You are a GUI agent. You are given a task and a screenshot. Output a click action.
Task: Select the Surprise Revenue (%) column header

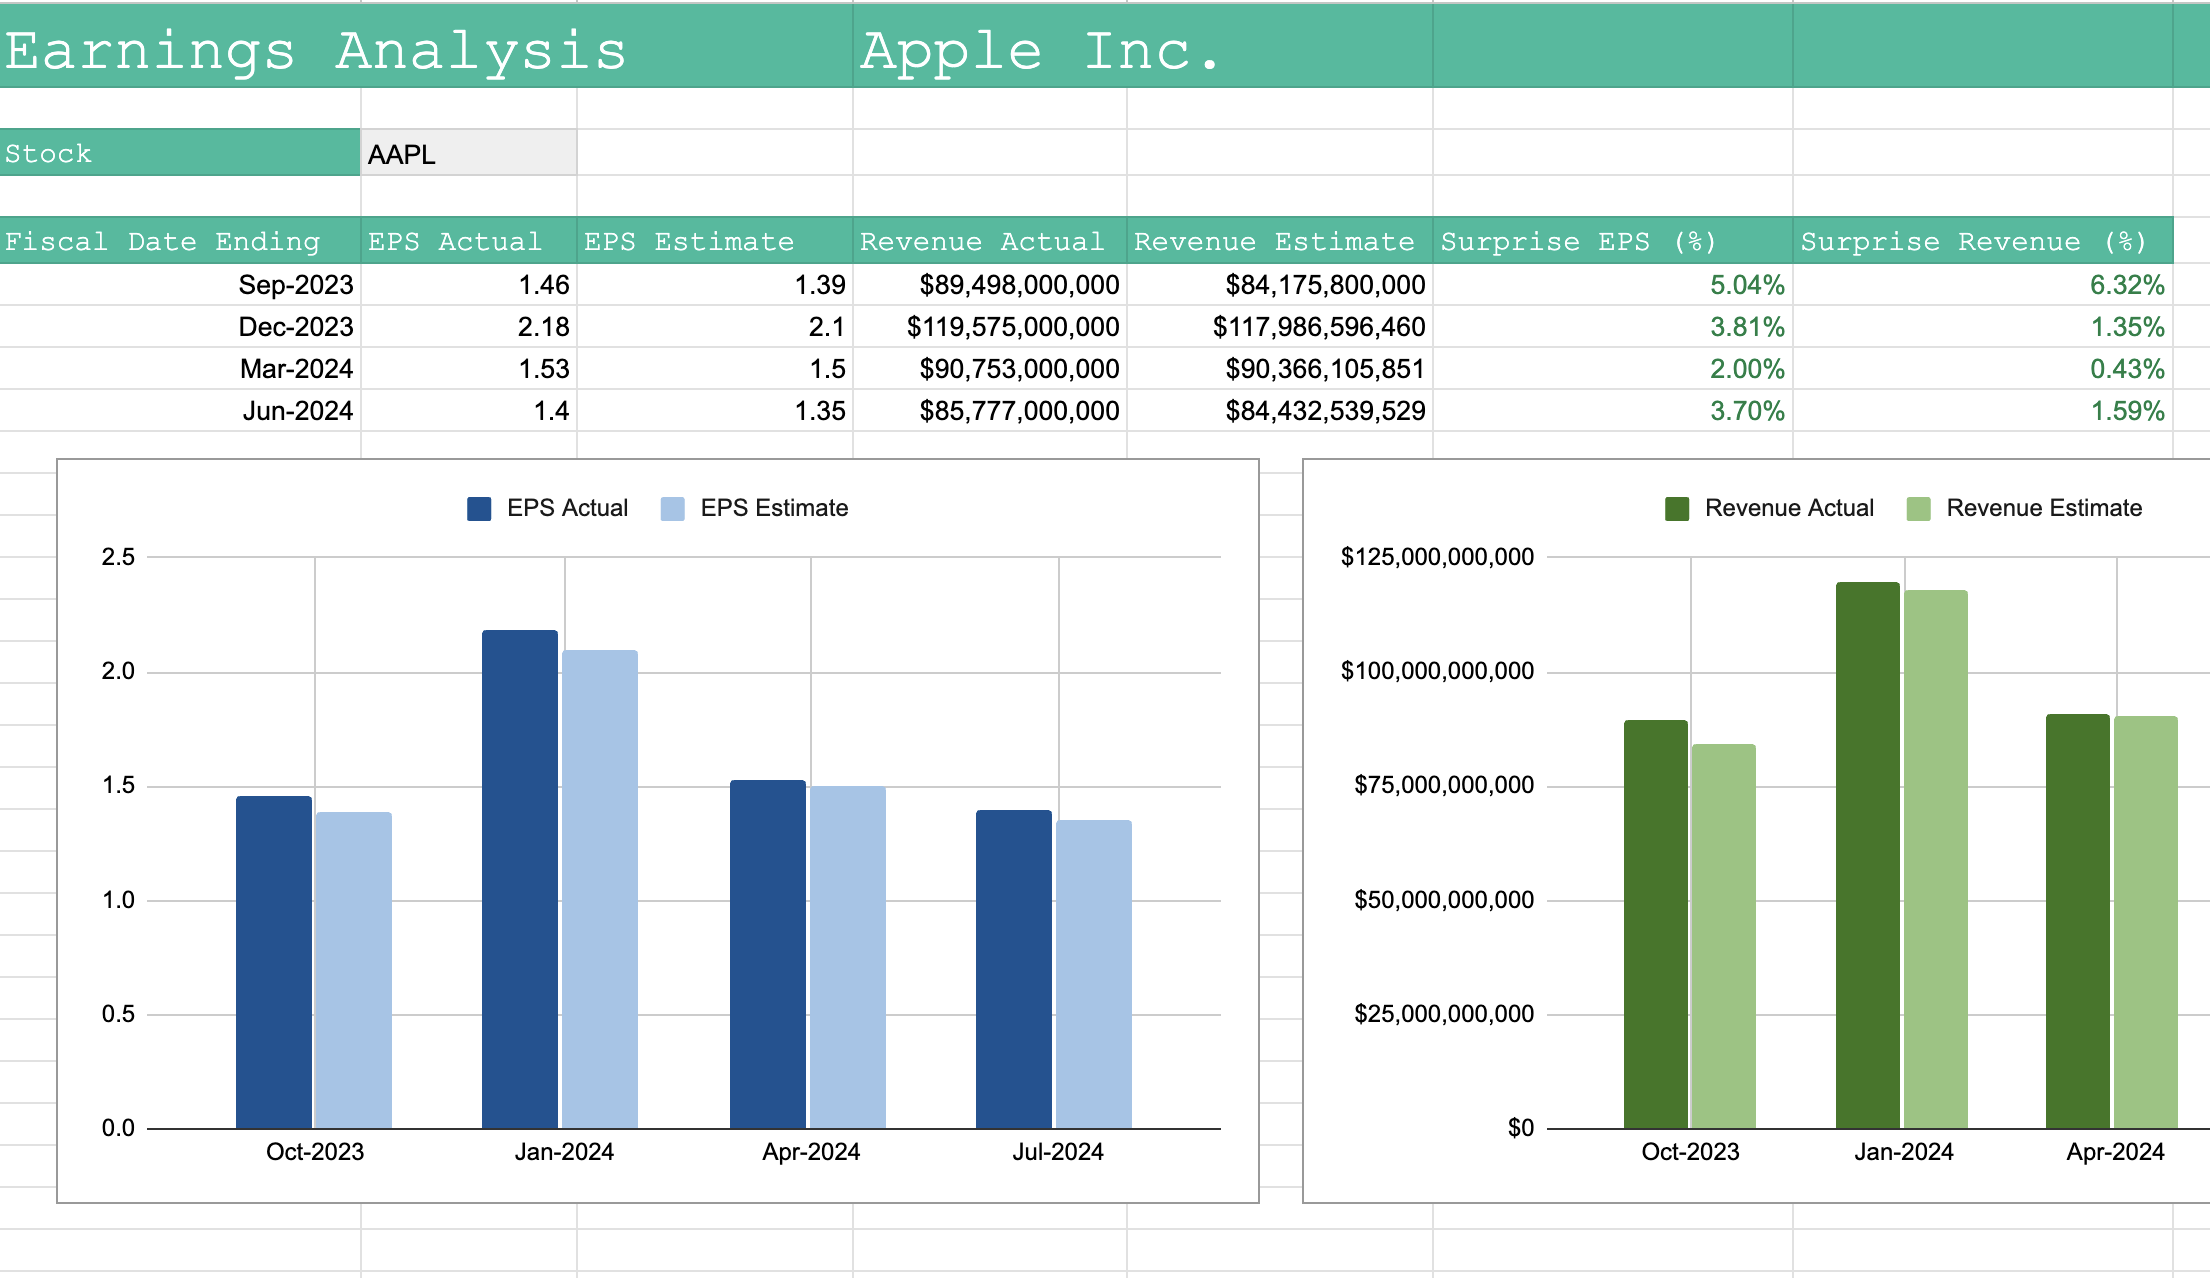point(1983,241)
